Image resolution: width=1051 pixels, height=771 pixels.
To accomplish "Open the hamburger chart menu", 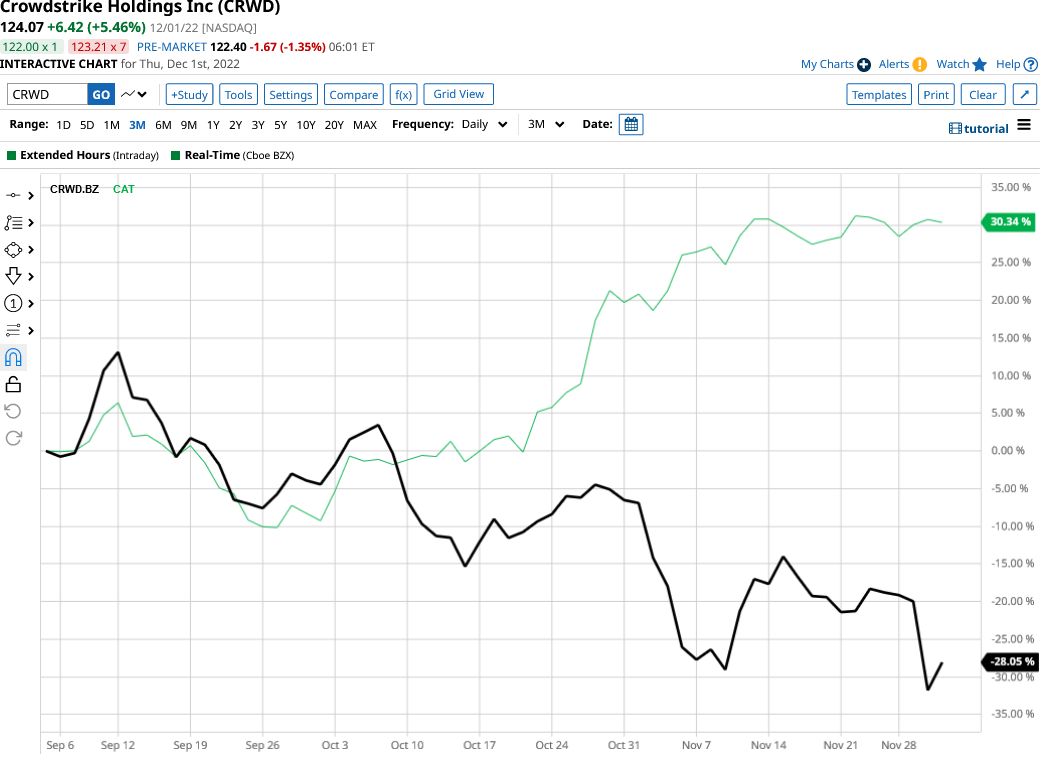I will pos(1024,125).
